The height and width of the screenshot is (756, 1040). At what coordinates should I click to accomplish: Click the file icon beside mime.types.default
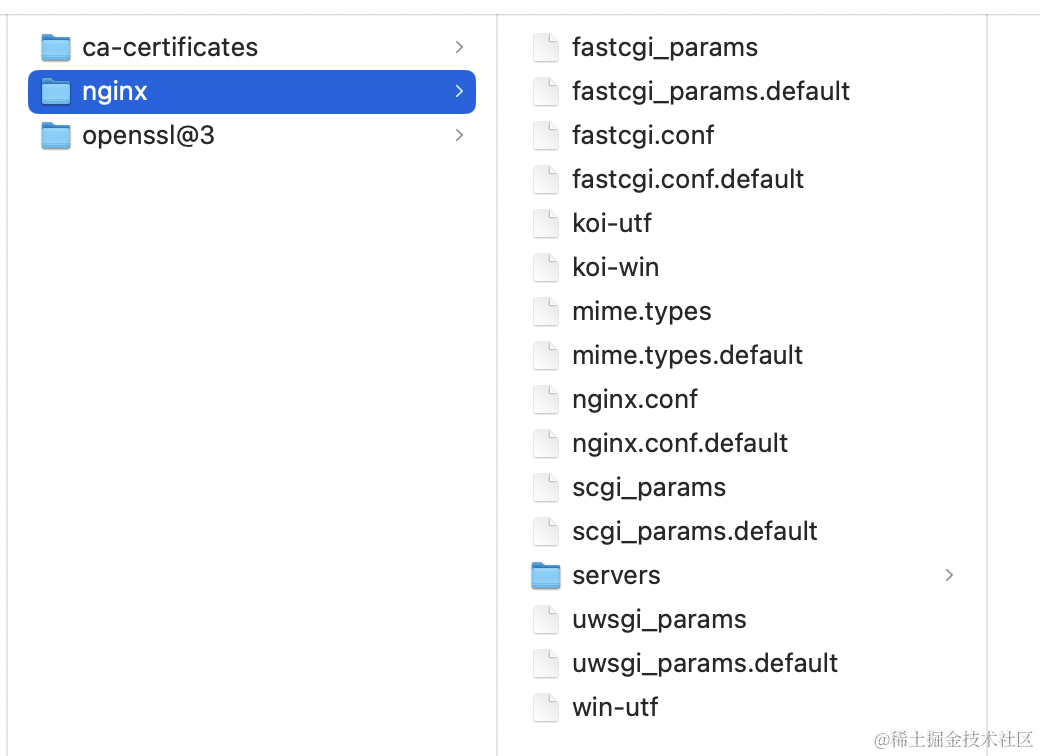coord(546,355)
